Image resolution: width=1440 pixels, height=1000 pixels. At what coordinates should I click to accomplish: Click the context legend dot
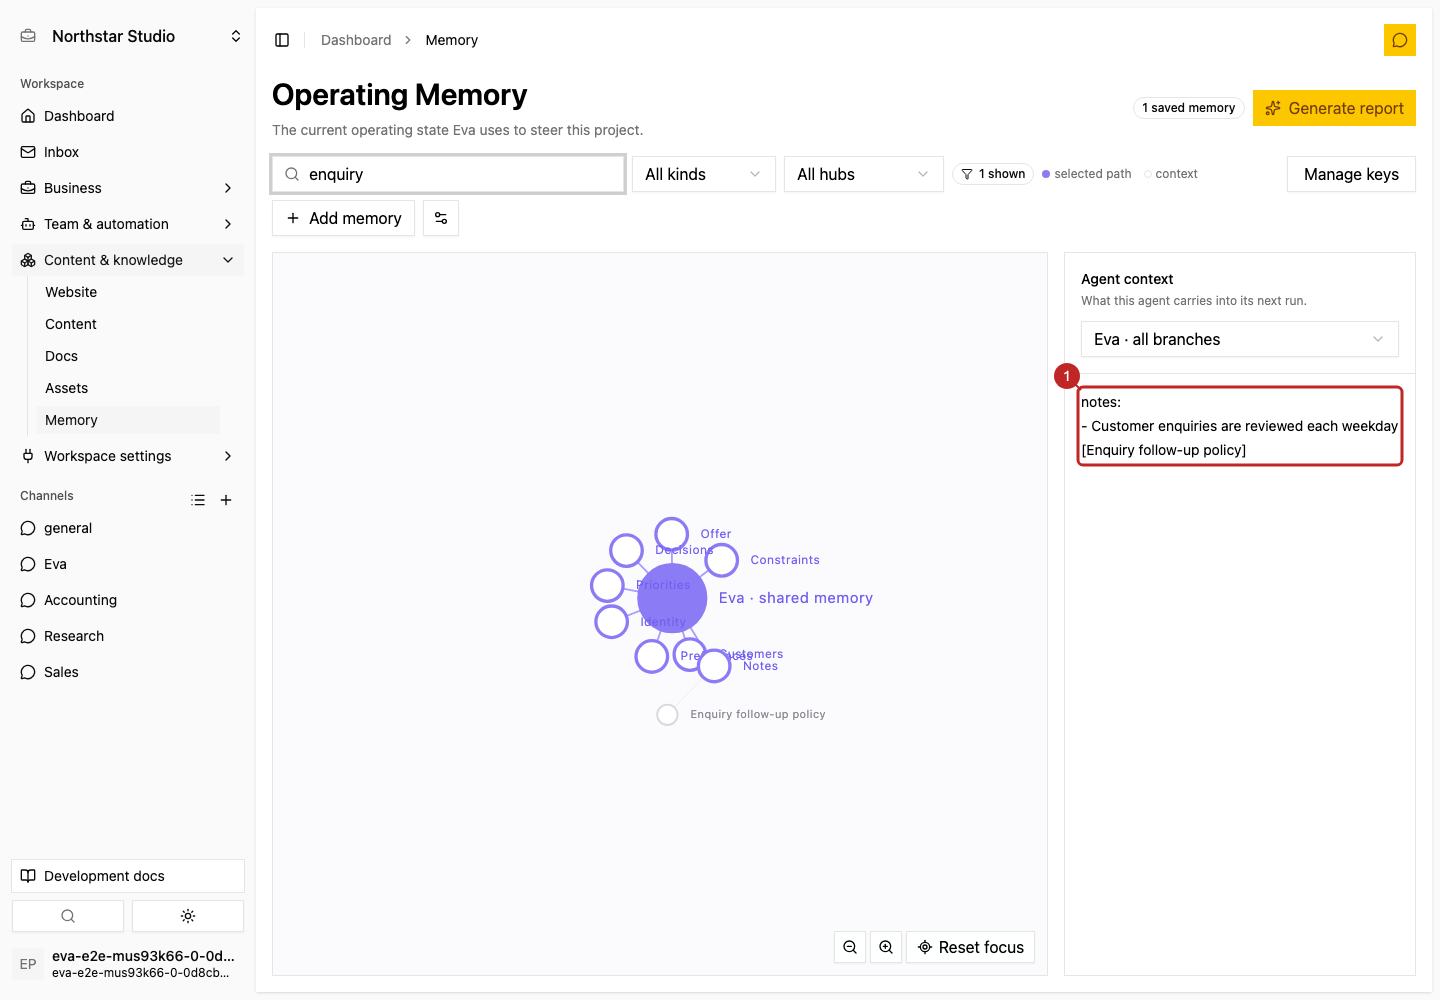click(1148, 174)
